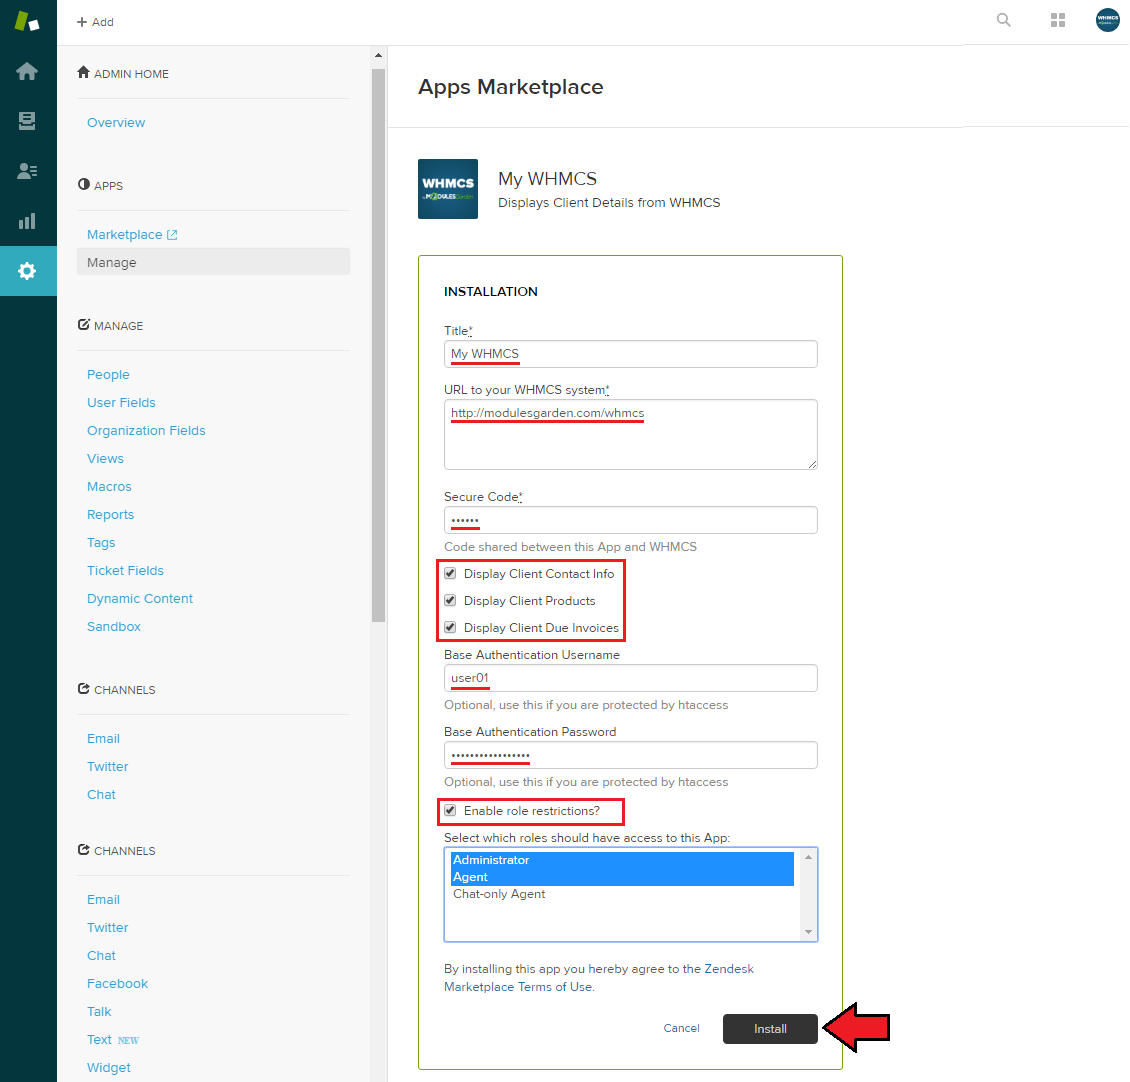
Task: Open User Fields settings
Action: [121, 402]
